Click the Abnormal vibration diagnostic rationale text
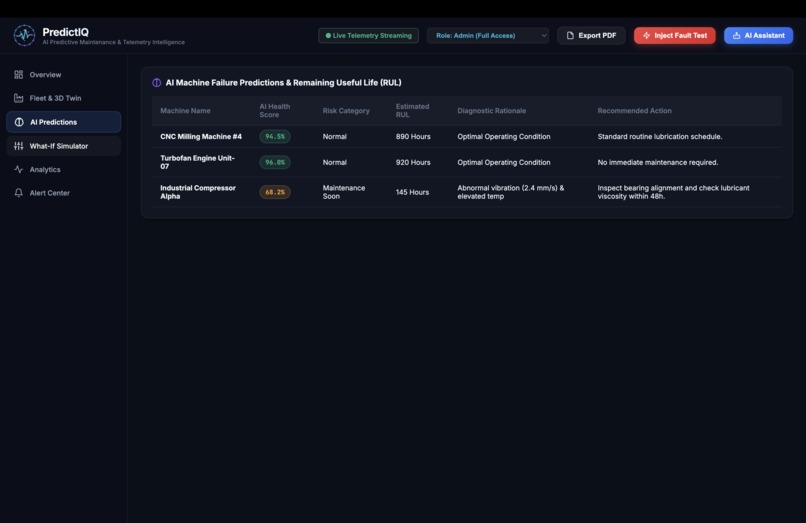The image size is (806, 523). 510,192
